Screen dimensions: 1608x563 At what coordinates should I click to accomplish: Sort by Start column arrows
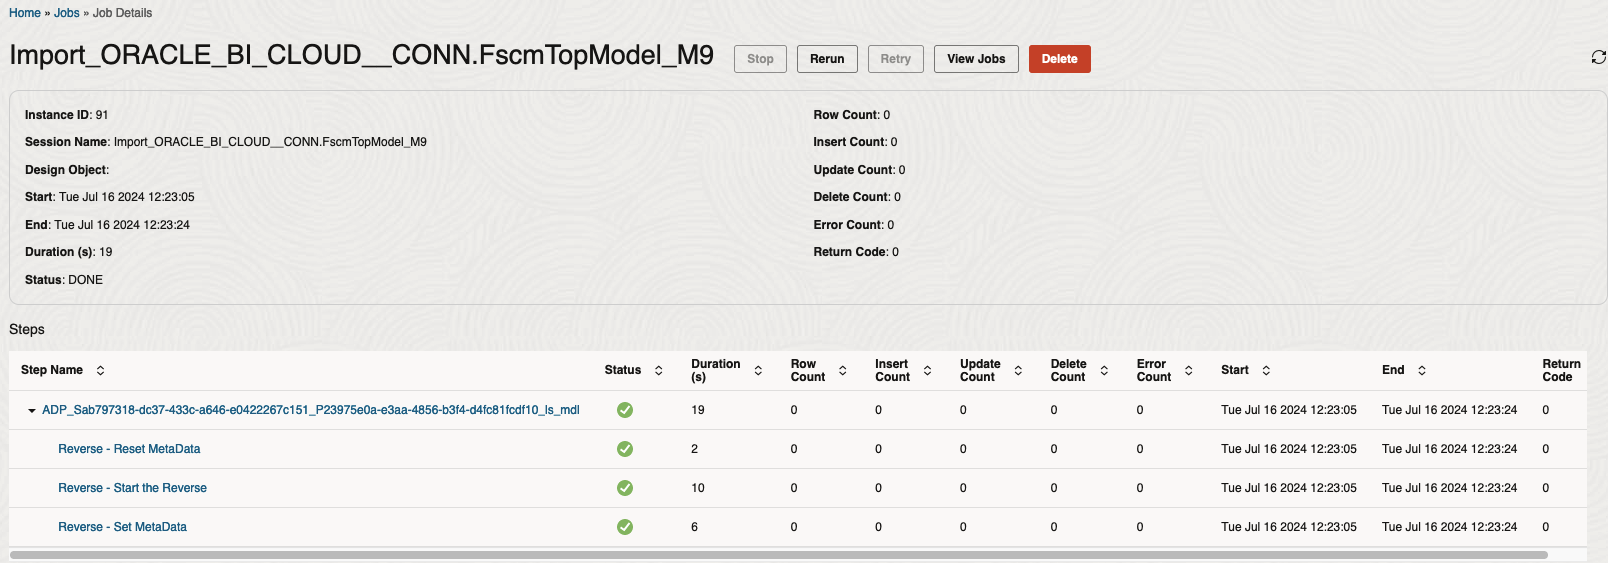tap(1266, 370)
